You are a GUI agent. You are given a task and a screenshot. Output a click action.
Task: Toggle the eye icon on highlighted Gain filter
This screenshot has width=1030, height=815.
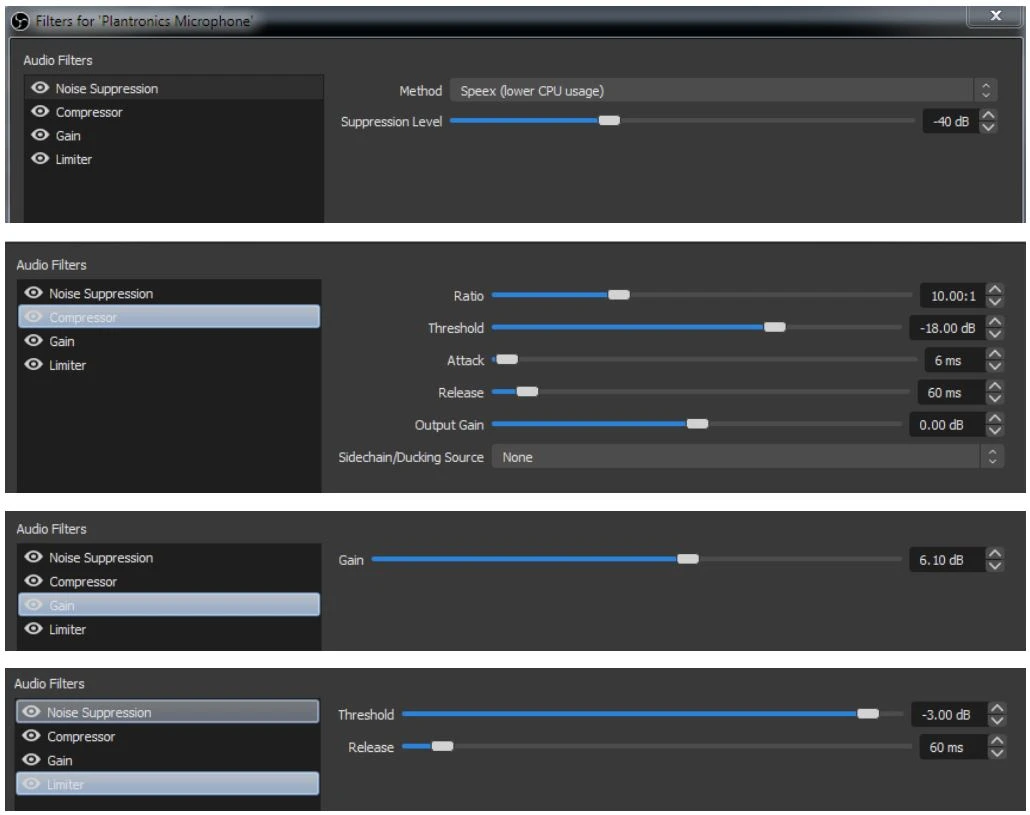(35, 606)
